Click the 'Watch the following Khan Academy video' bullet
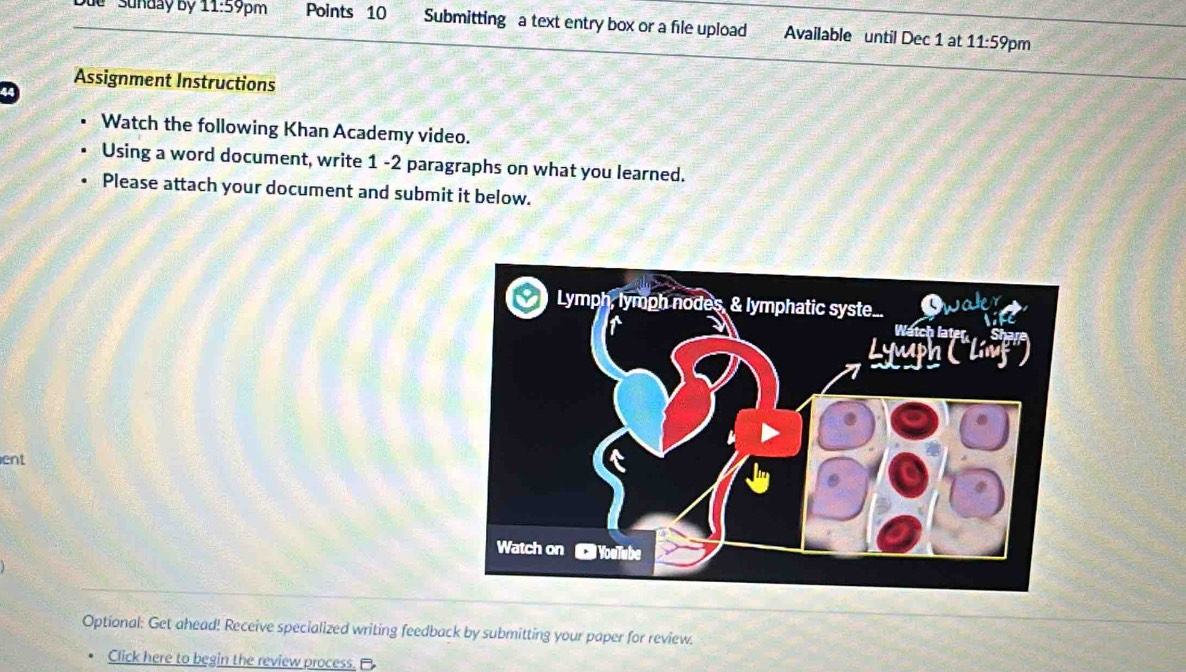 [x=286, y=129]
